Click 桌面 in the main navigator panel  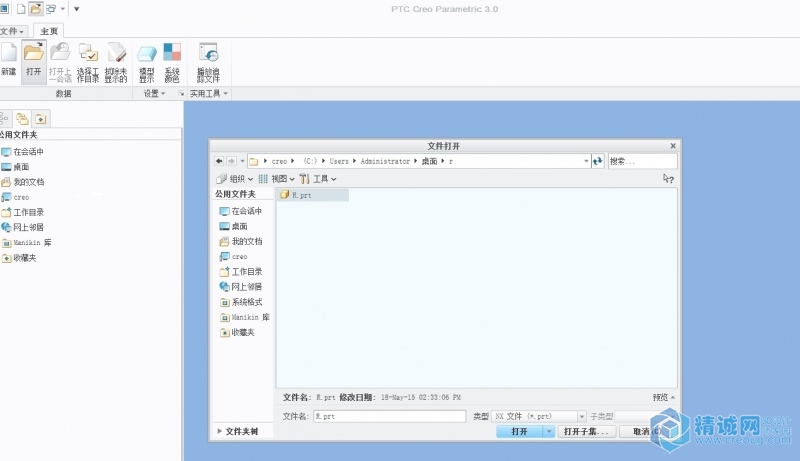pos(15,167)
